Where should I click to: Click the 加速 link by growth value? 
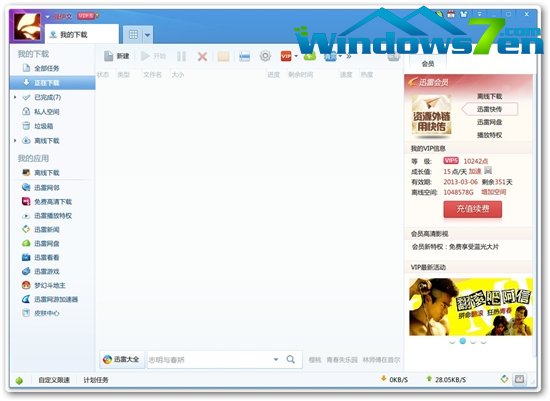click(475, 171)
